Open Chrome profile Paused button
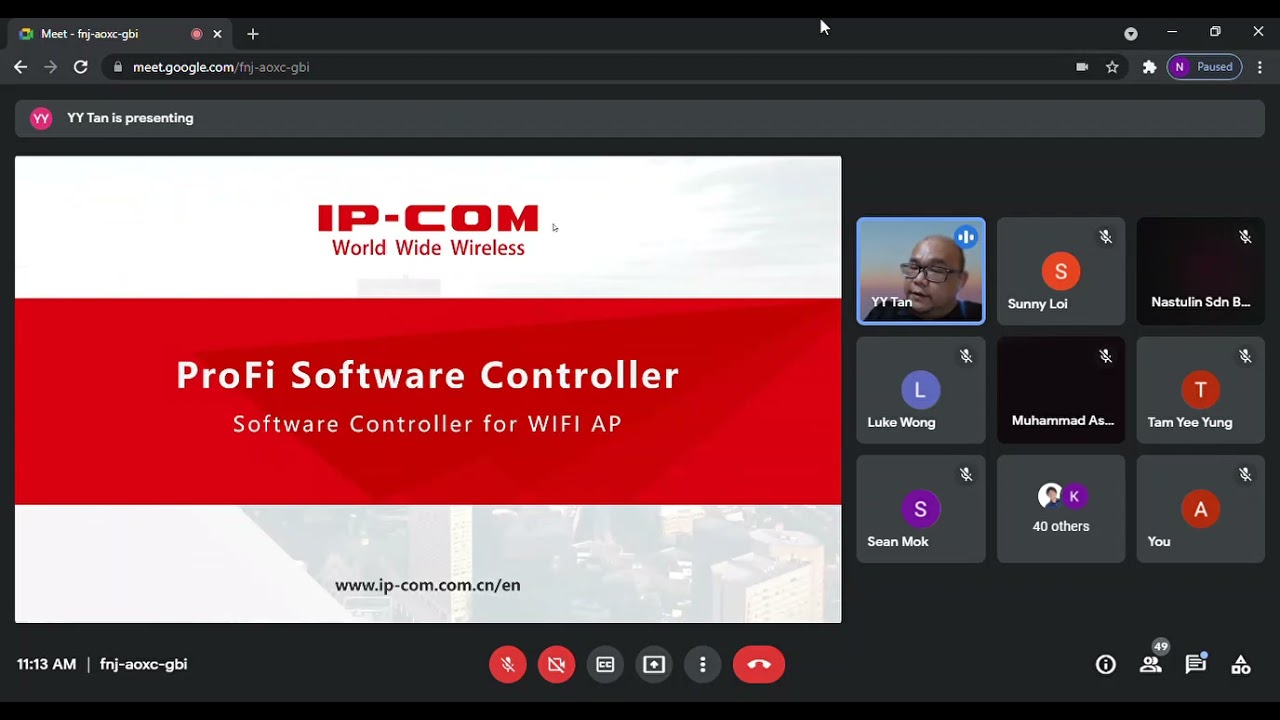 tap(1204, 67)
